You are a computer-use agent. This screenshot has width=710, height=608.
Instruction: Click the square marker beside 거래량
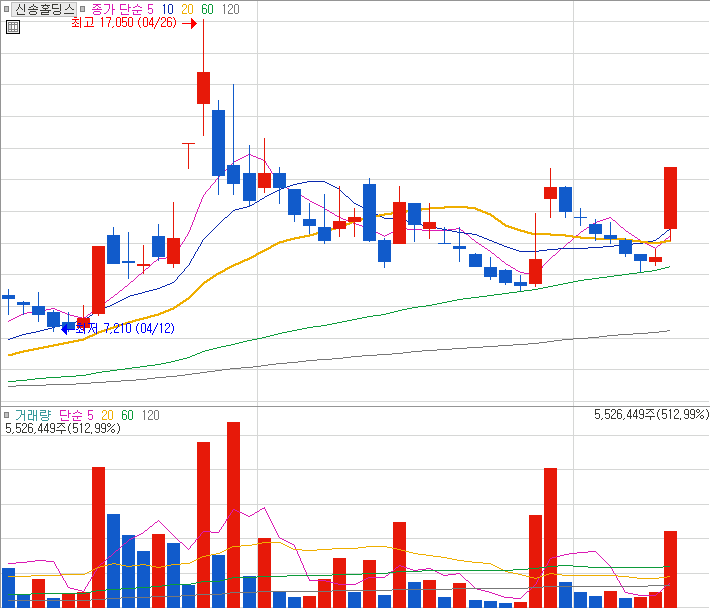[x=6, y=415]
